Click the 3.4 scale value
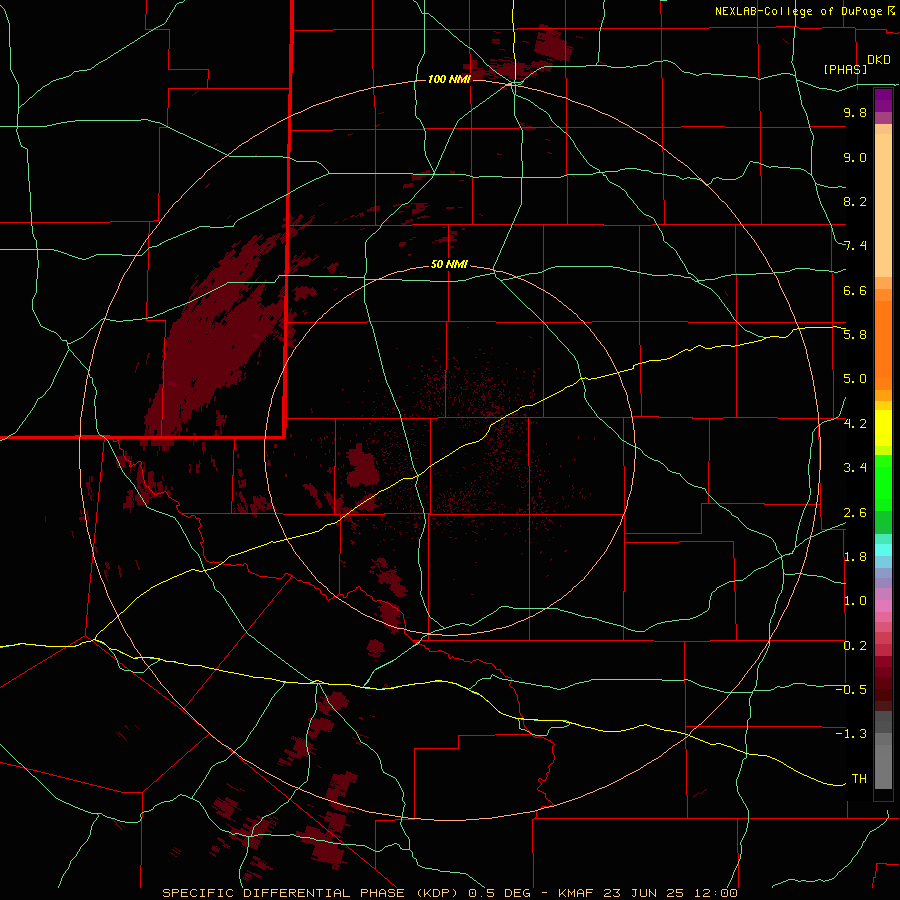This screenshot has width=900, height=900. coord(855,468)
